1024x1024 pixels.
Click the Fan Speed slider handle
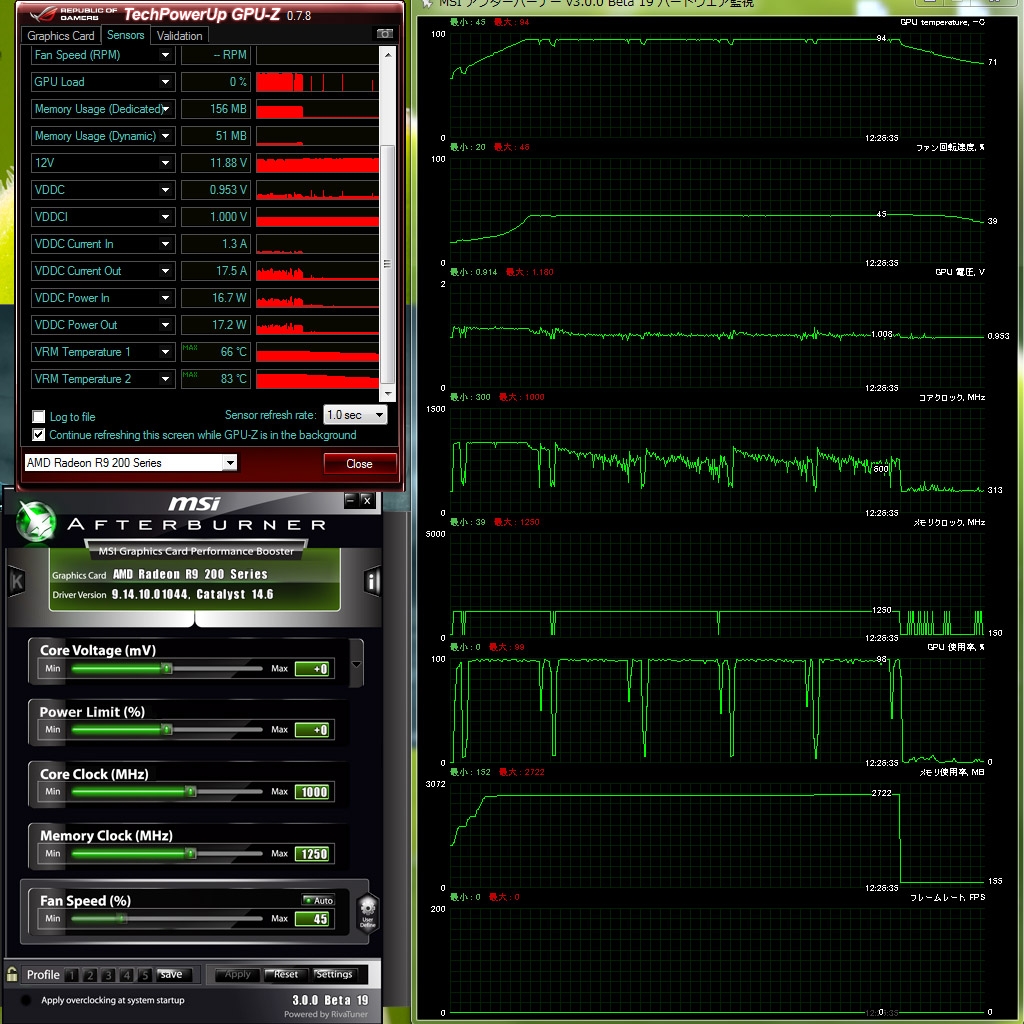coord(122,918)
